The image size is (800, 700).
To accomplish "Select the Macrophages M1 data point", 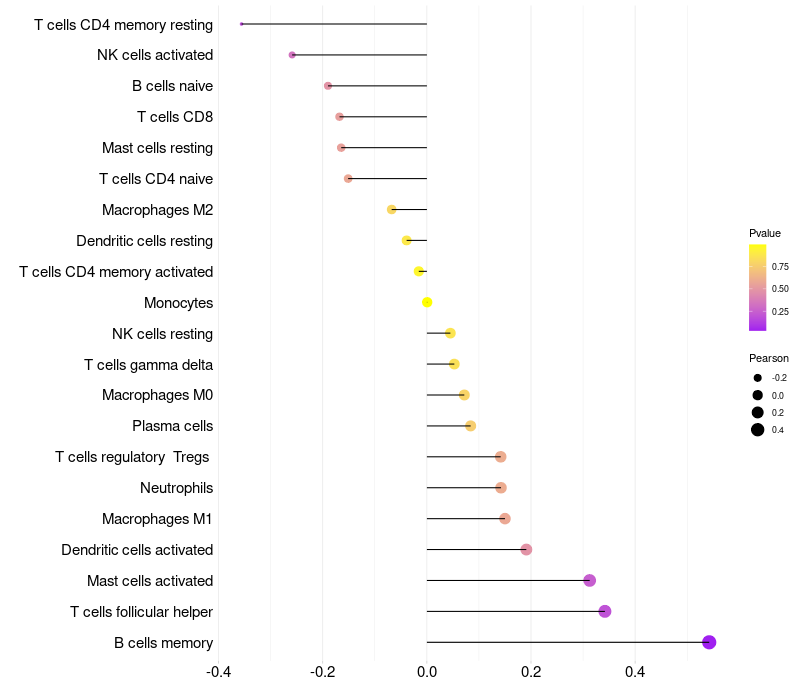I will coord(505,518).
